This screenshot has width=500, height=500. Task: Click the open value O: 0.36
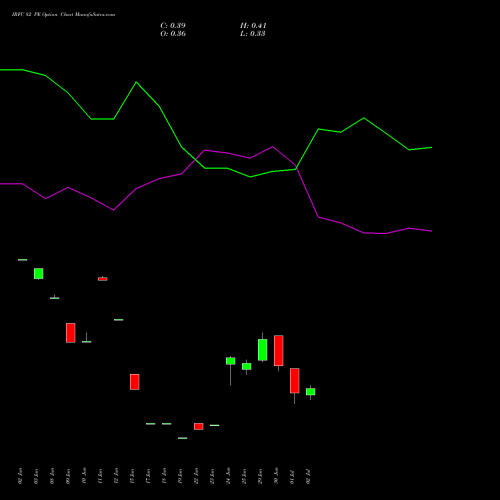173,34
